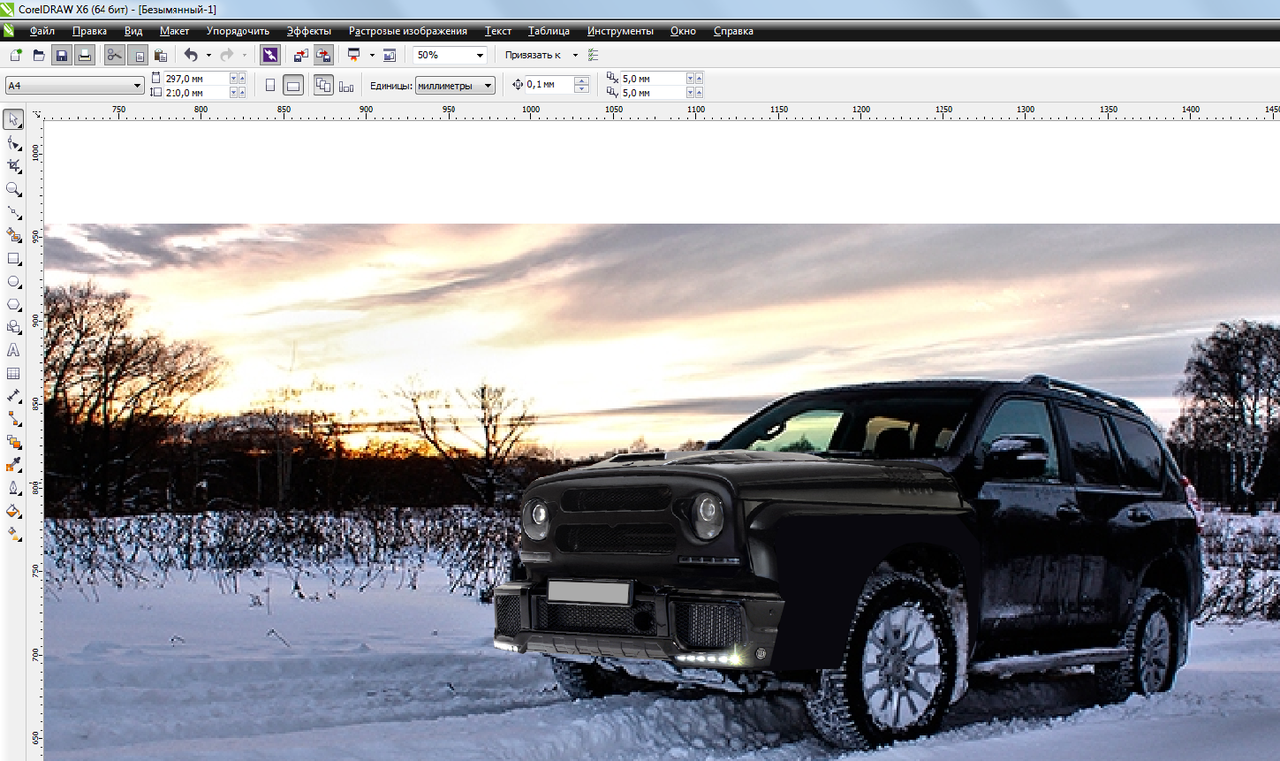Open the Справка menu
This screenshot has width=1280, height=761.
pyautogui.click(x=734, y=31)
